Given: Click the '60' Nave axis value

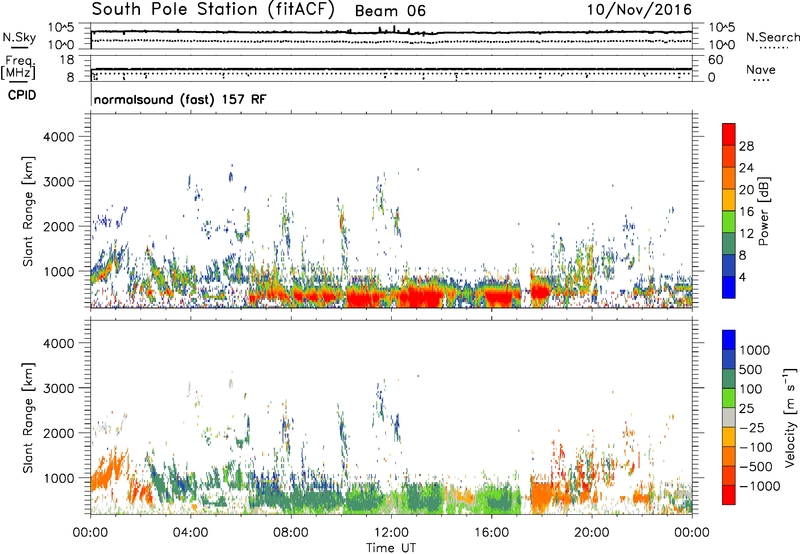Looking at the screenshot, I should [x=715, y=60].
